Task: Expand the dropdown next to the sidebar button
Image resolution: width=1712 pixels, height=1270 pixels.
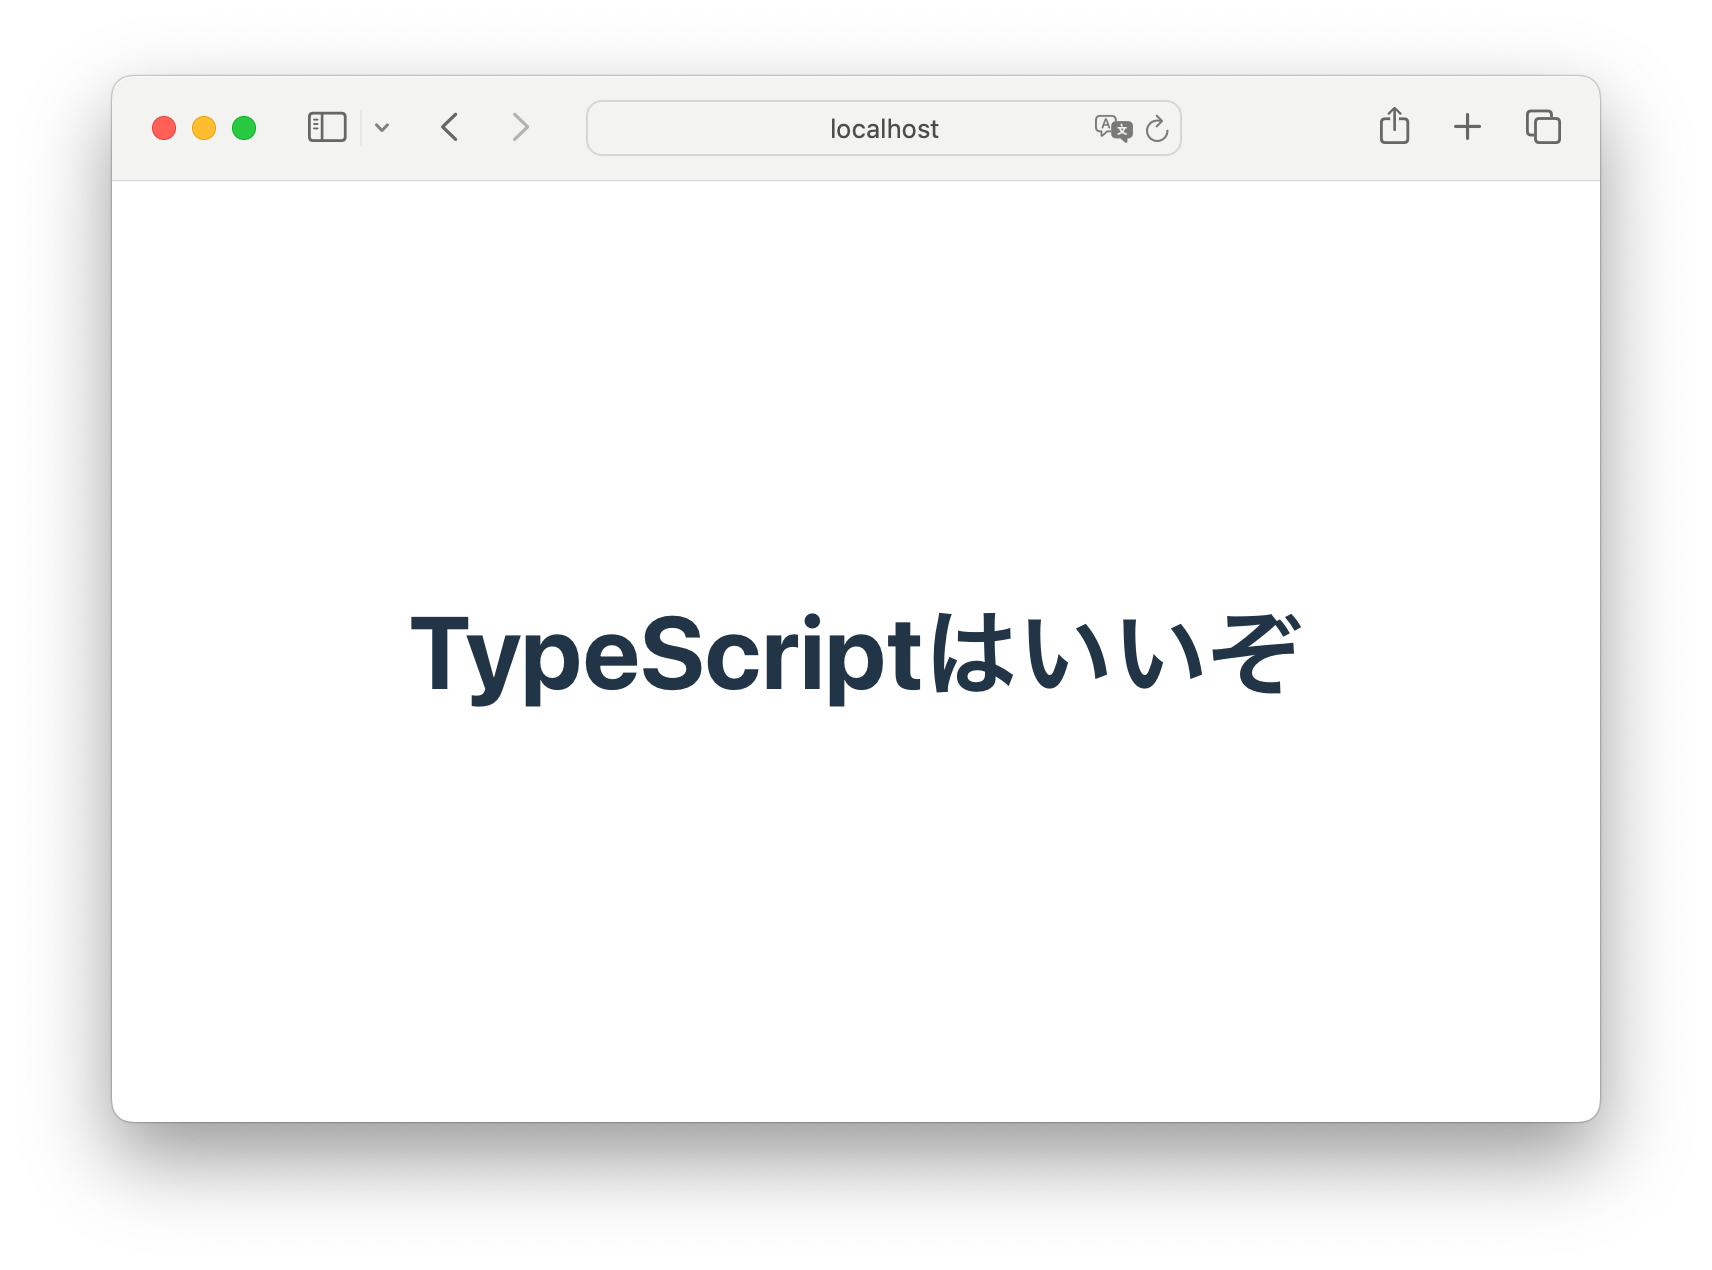Action: [x=383, y=127]
